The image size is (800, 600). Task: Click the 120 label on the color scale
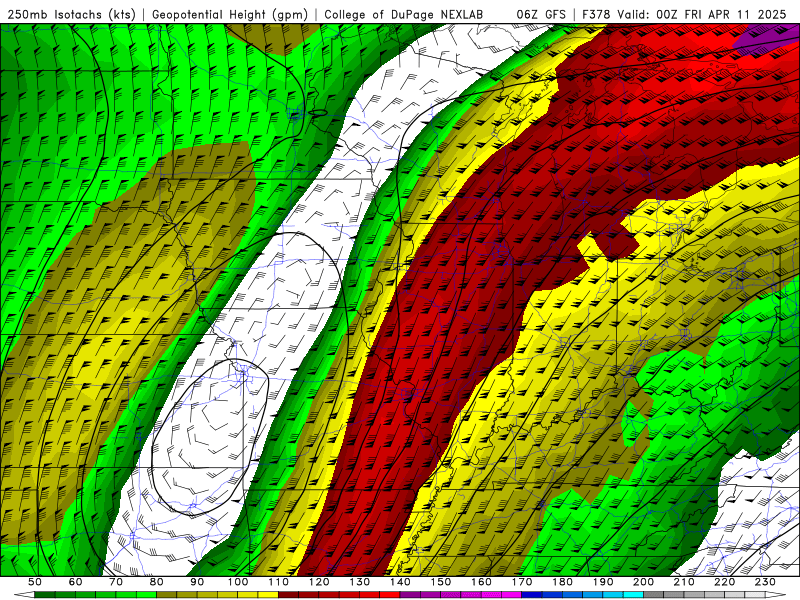point(319,582)
